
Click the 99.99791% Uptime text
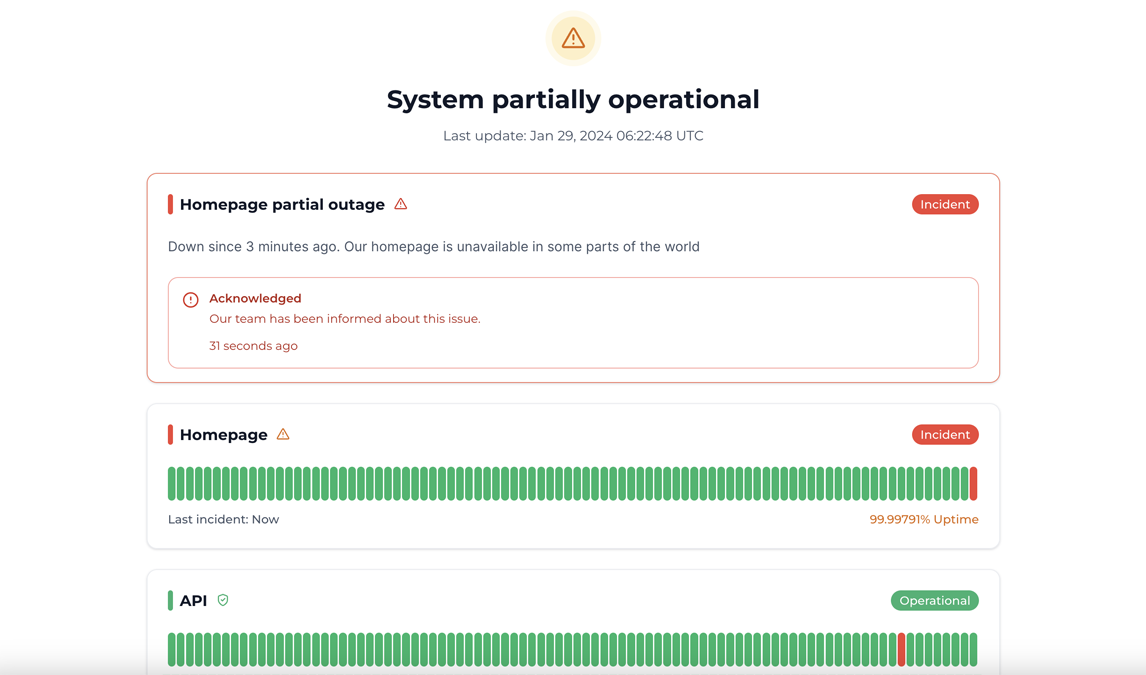click(x=923, y=519)
